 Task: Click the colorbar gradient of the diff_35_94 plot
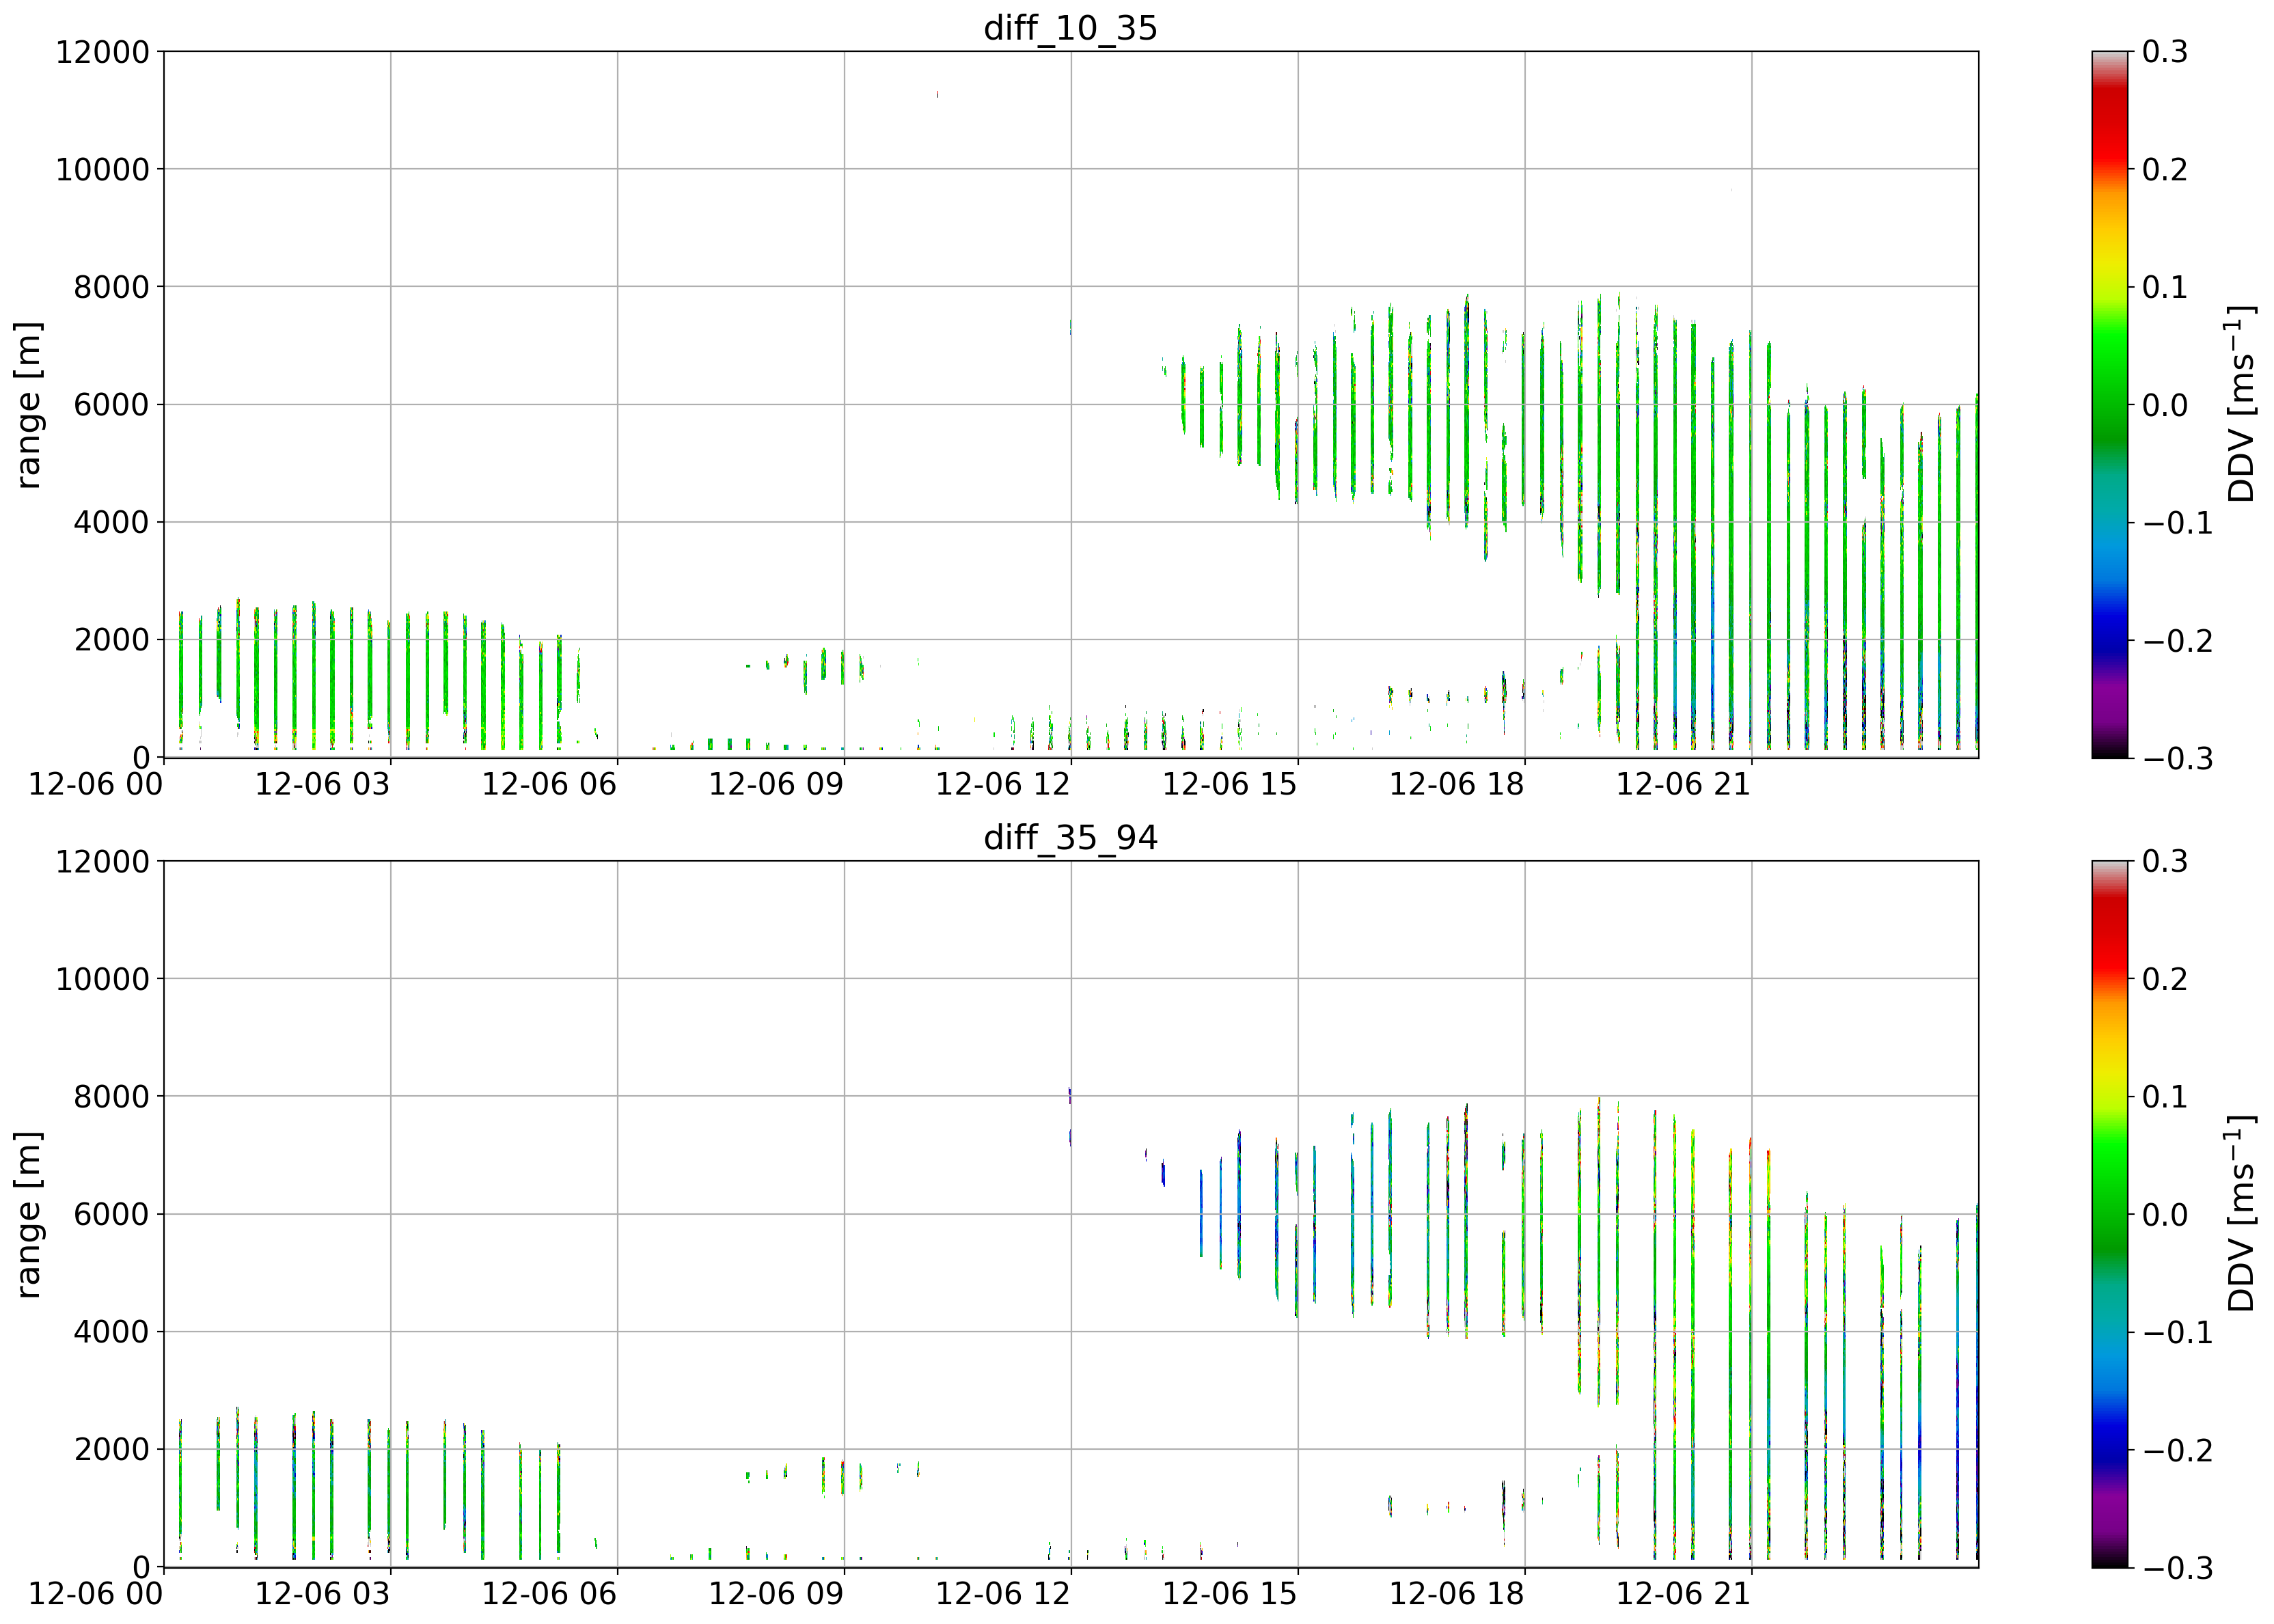(2109, 1214)
